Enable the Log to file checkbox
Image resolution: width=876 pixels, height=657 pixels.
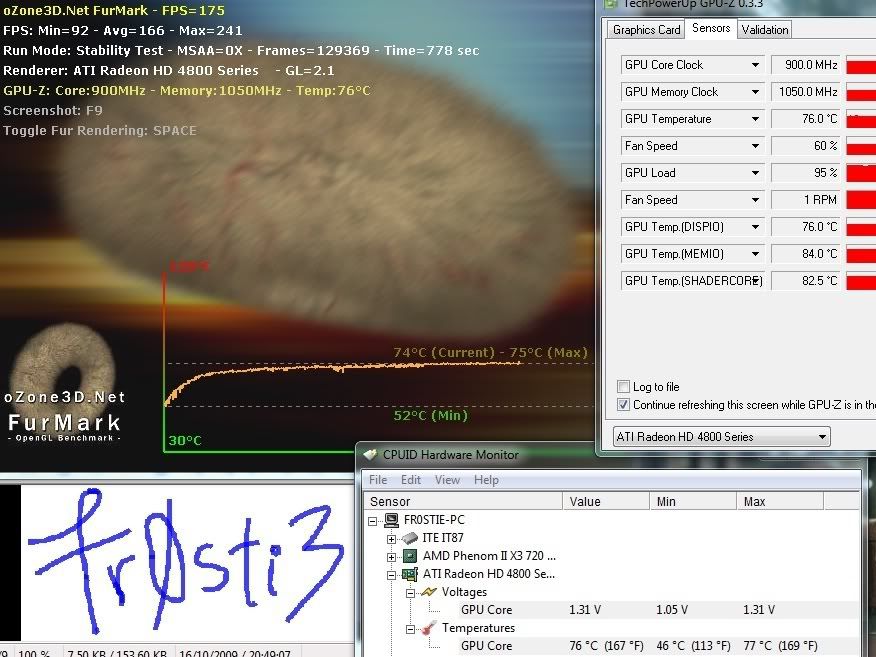[x=623, y=386]
